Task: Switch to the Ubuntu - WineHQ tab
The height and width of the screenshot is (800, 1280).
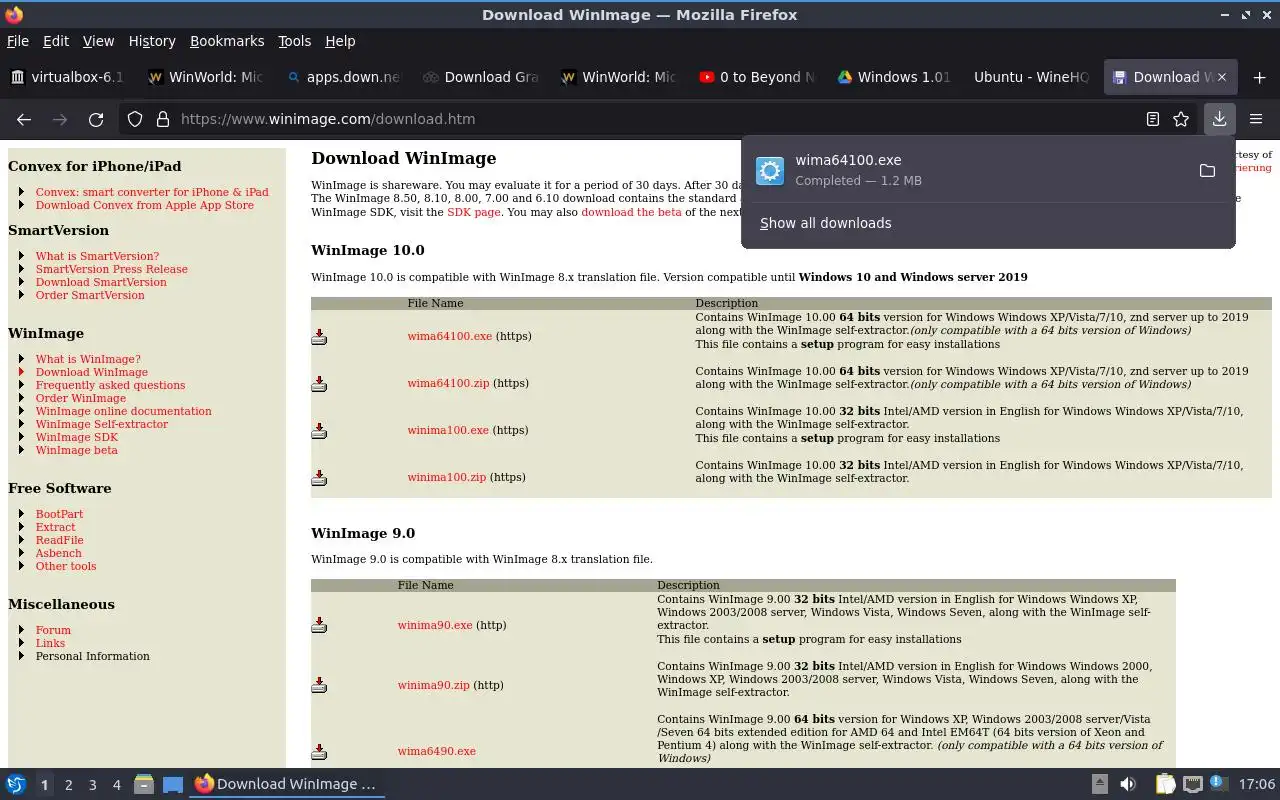Action: 1031,77
